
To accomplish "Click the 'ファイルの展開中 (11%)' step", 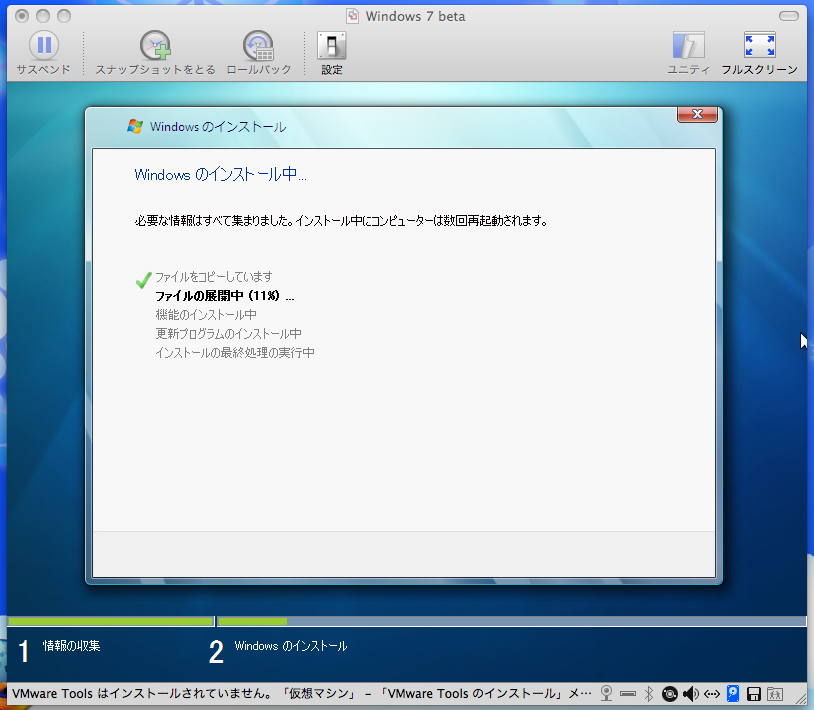I will [225, 296].
